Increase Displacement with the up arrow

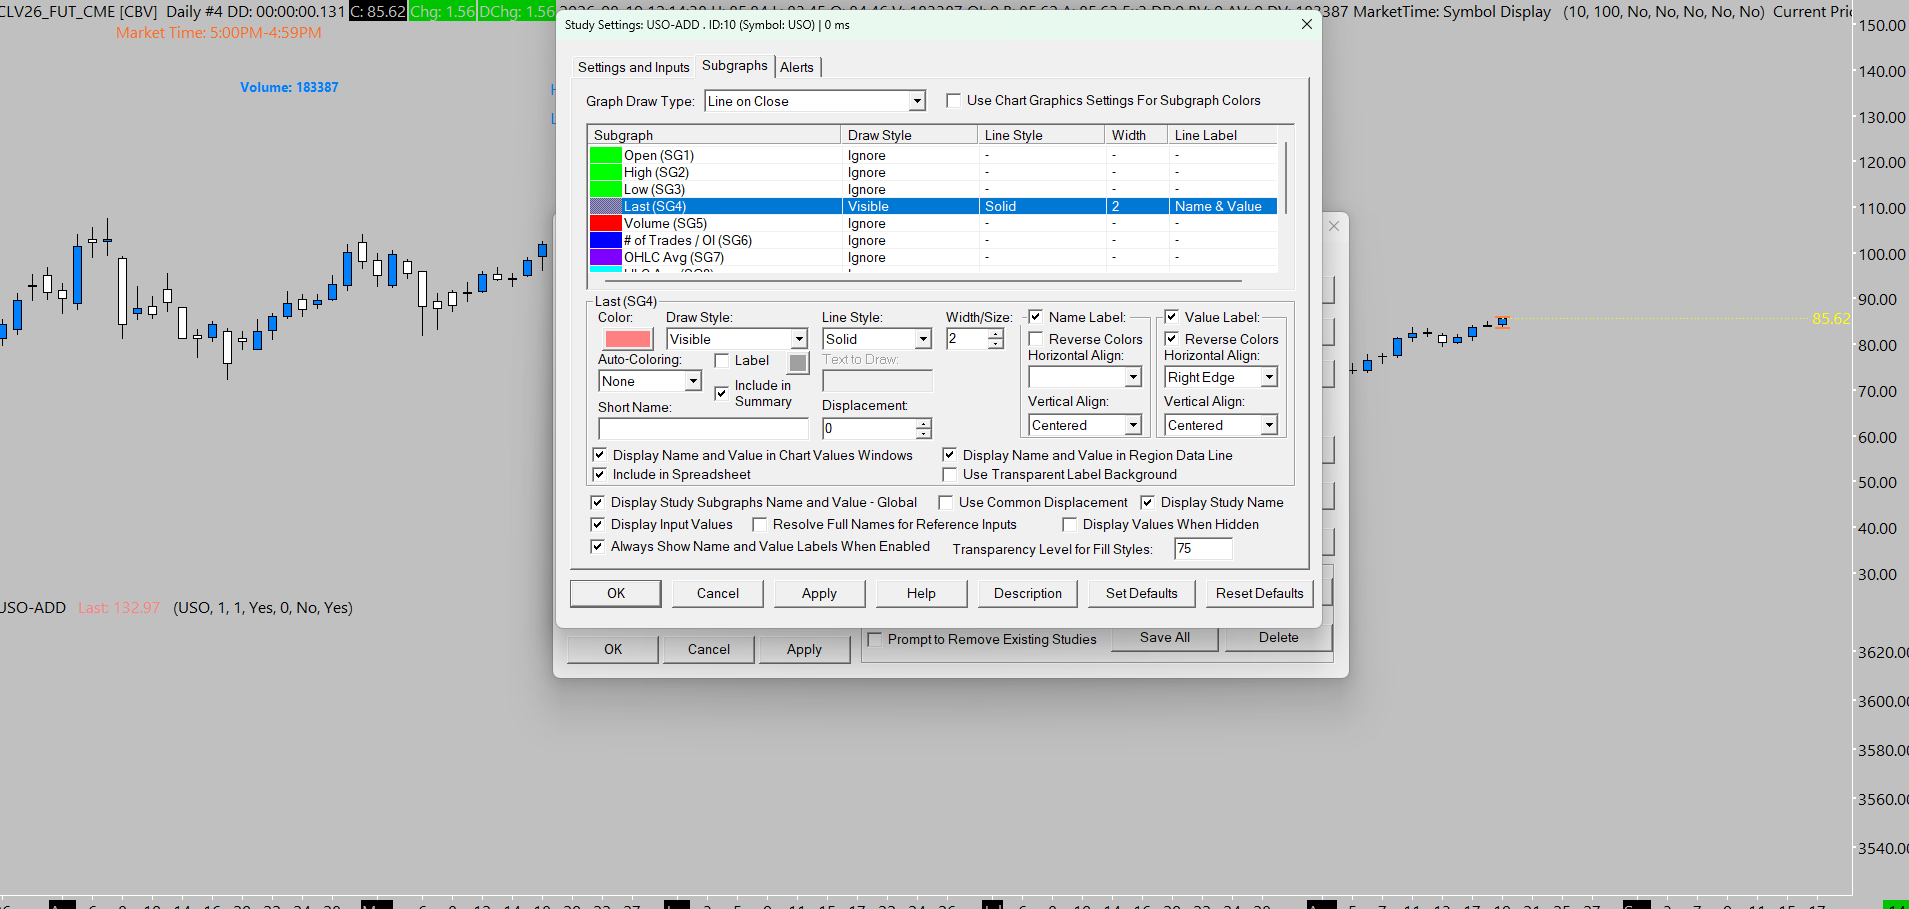[x=924, y=423]
